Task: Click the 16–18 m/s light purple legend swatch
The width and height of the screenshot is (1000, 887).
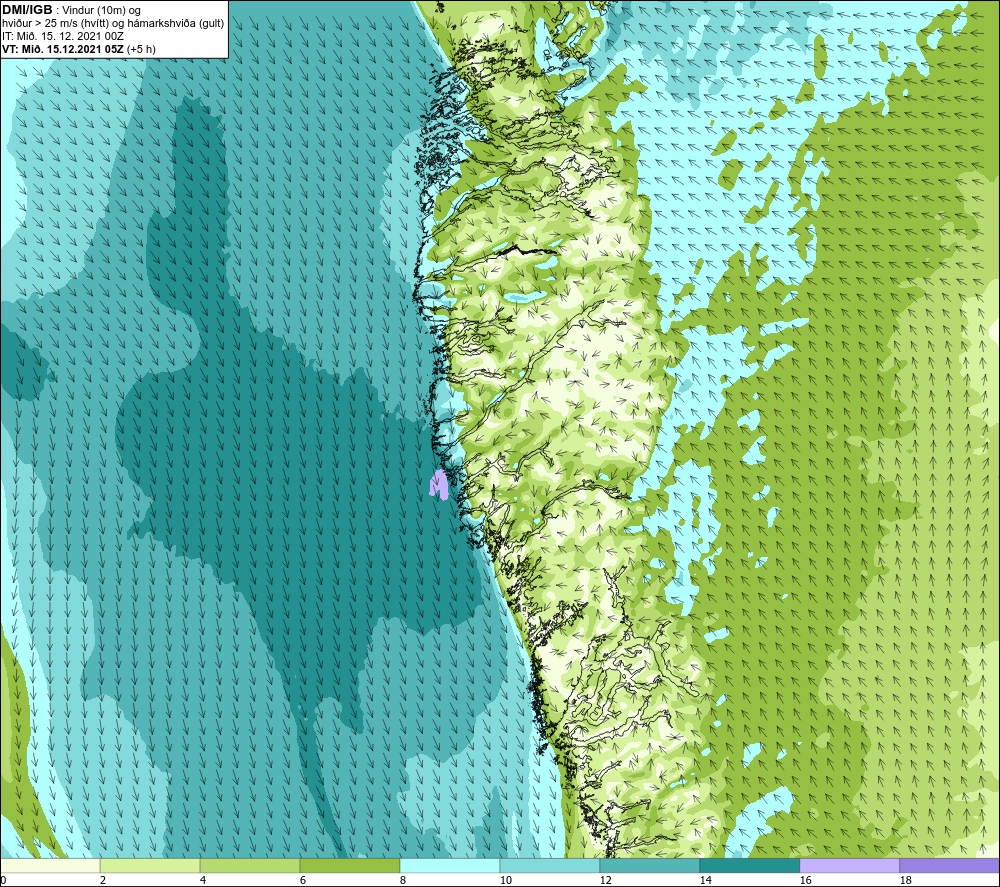Action: 849,865
